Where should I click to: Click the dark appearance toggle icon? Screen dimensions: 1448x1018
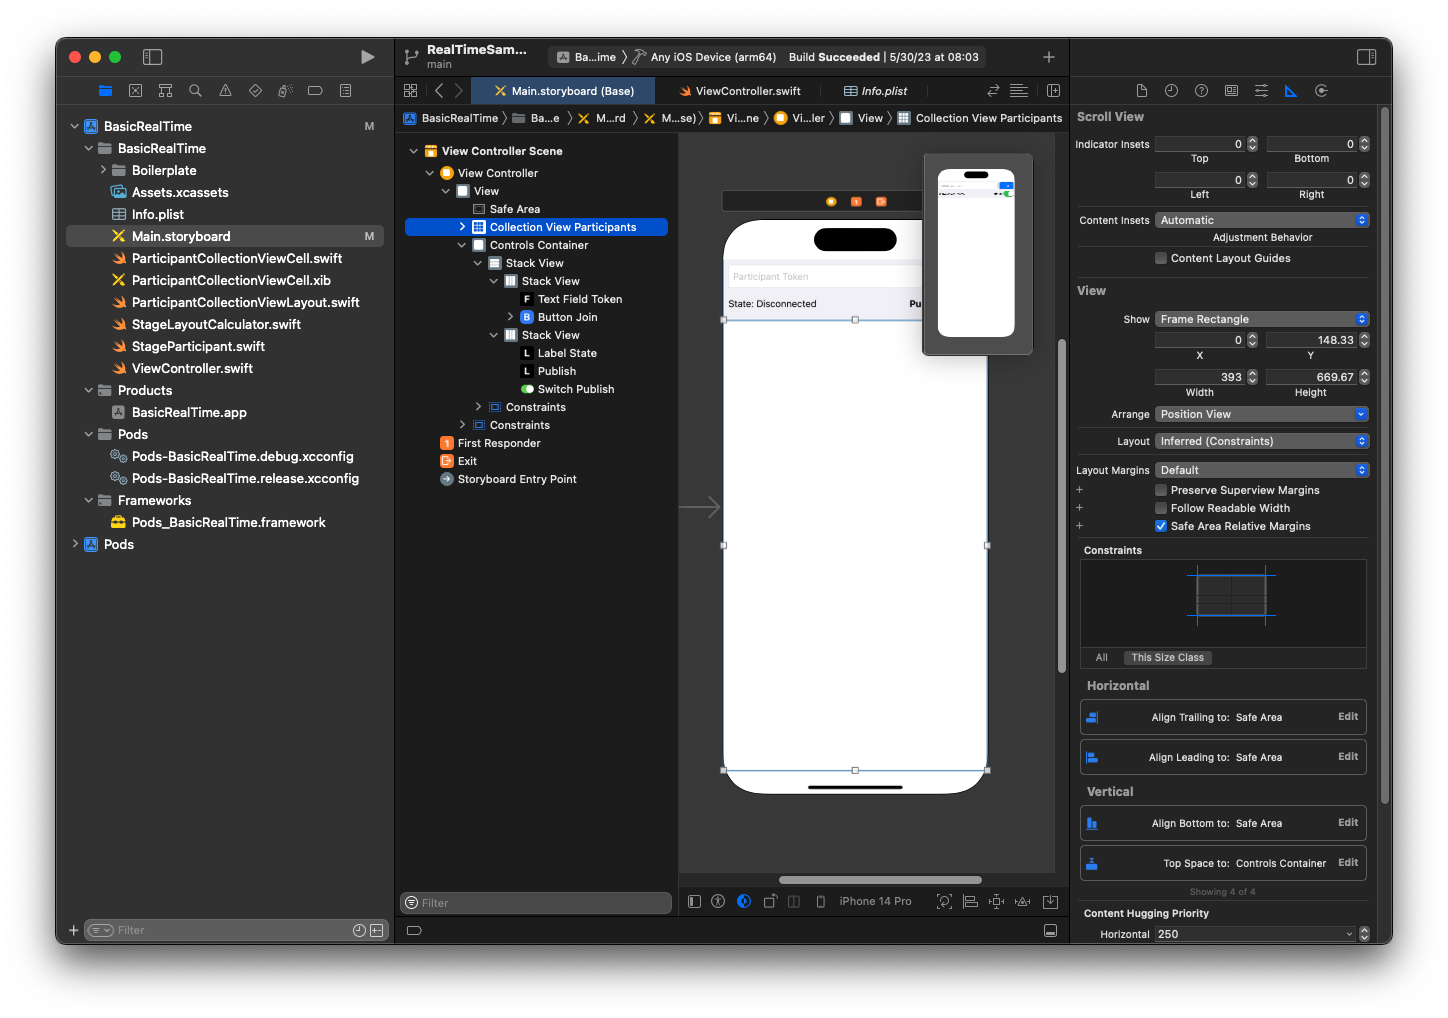tap(744, 901)
